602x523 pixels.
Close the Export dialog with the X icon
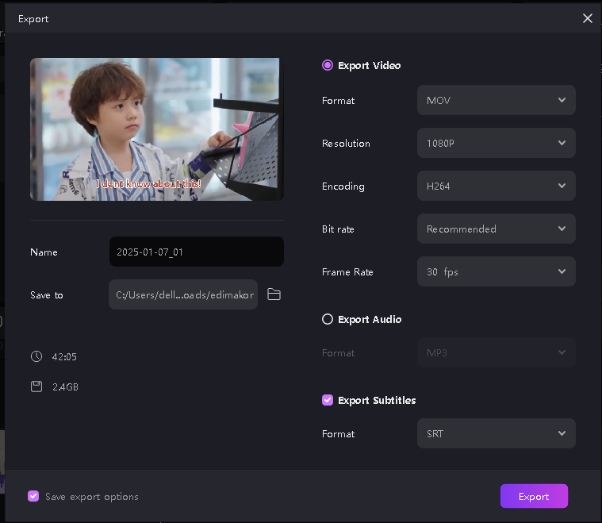click(x=587, y=18)
